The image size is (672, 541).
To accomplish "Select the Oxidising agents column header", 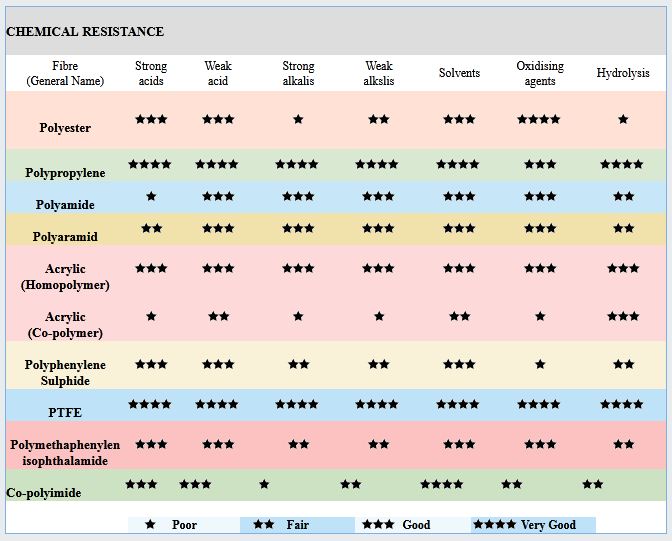I will point(540,74).
